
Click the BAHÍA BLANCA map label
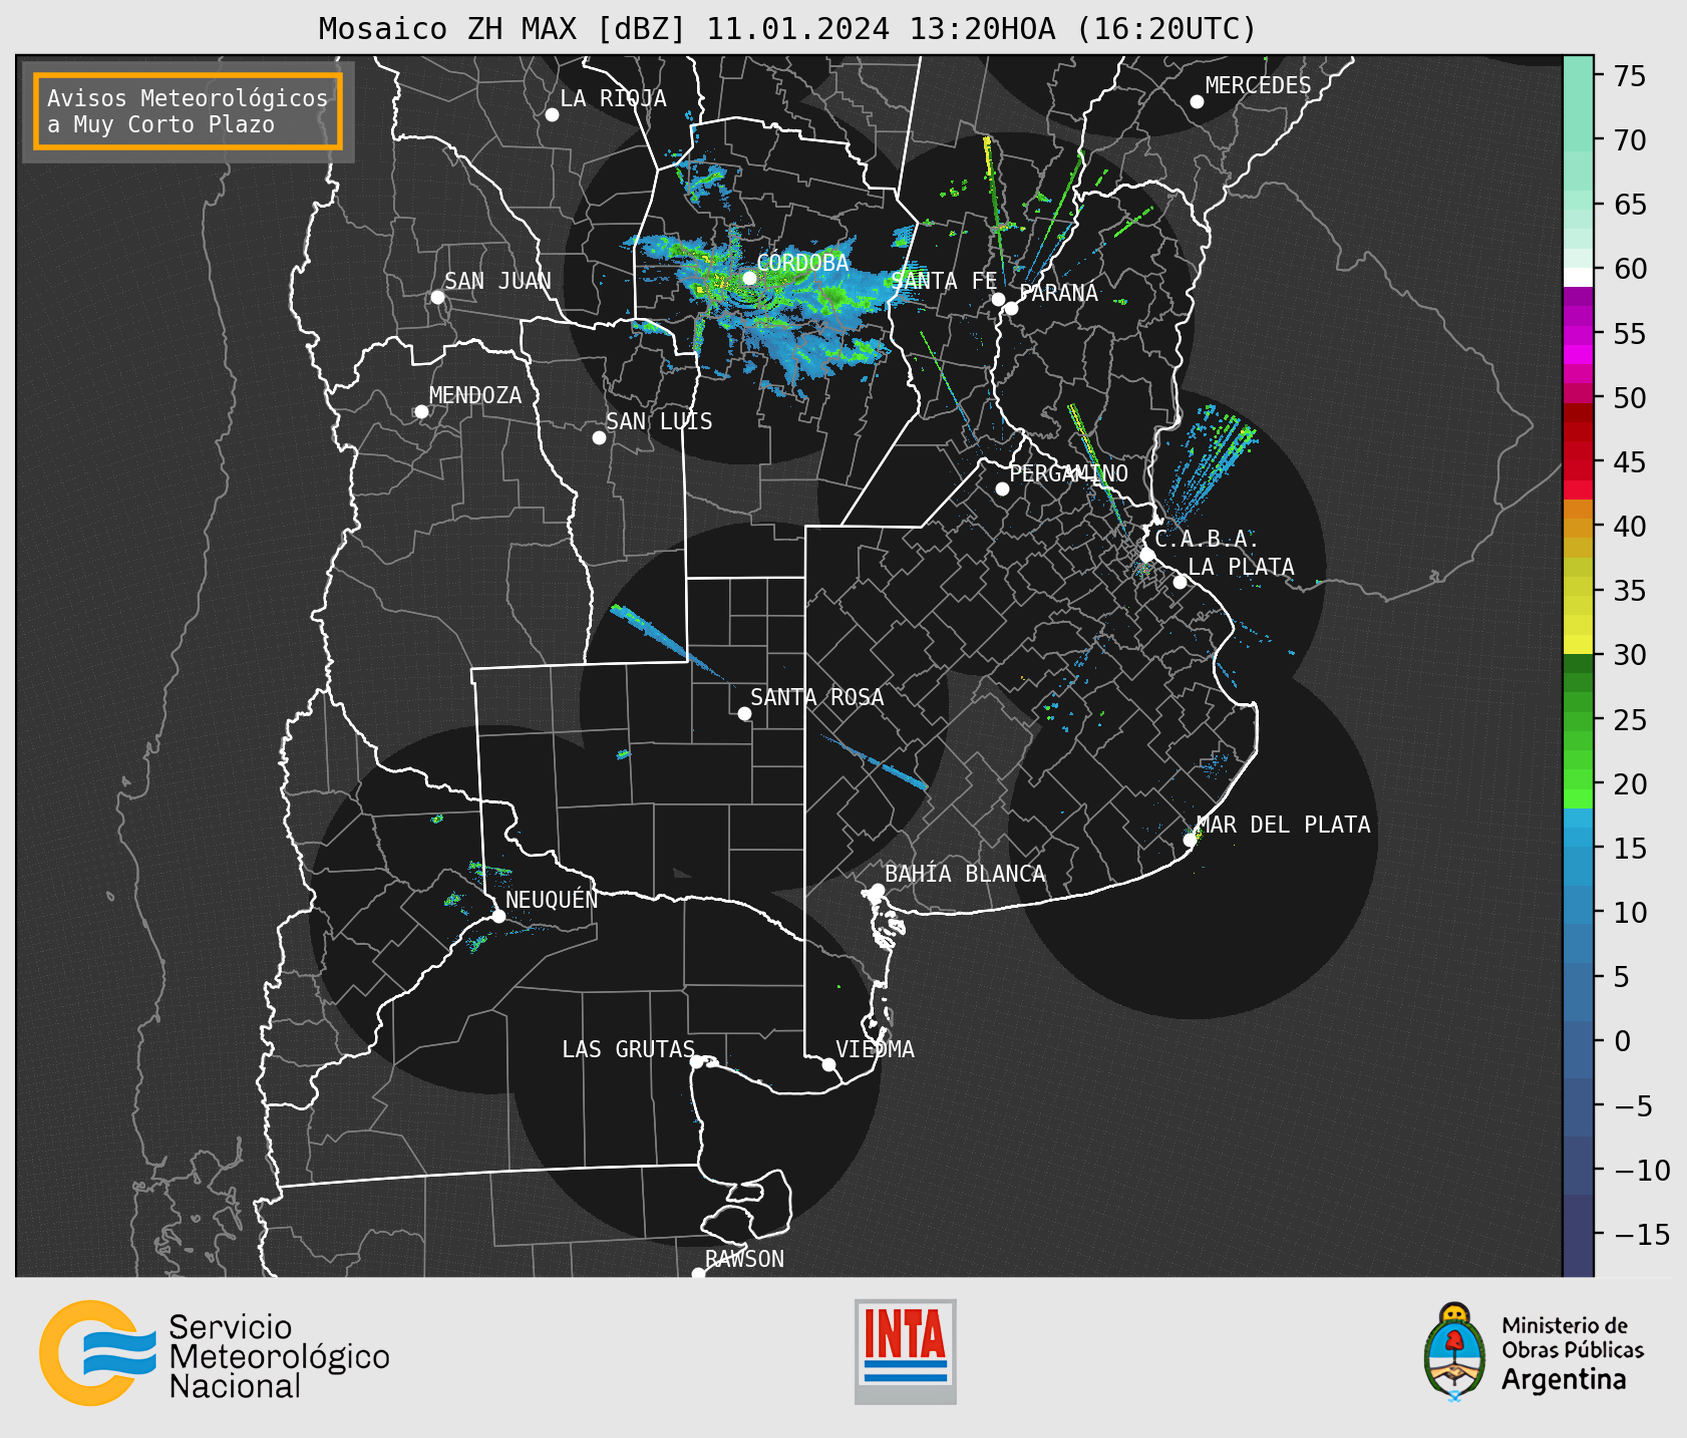[965, 874]
